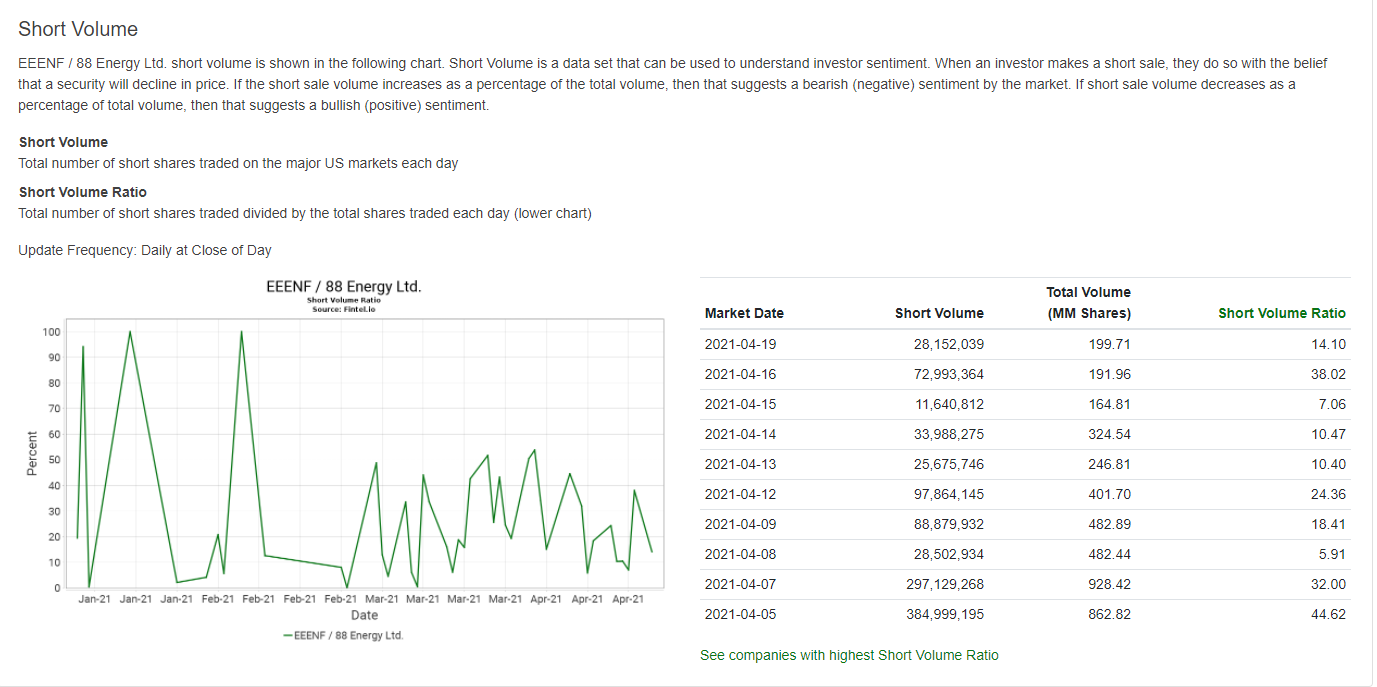Highlight the short volume ratio 10.40
The width and height of the screenshot is (1377, 687).
pos(1328,464)
